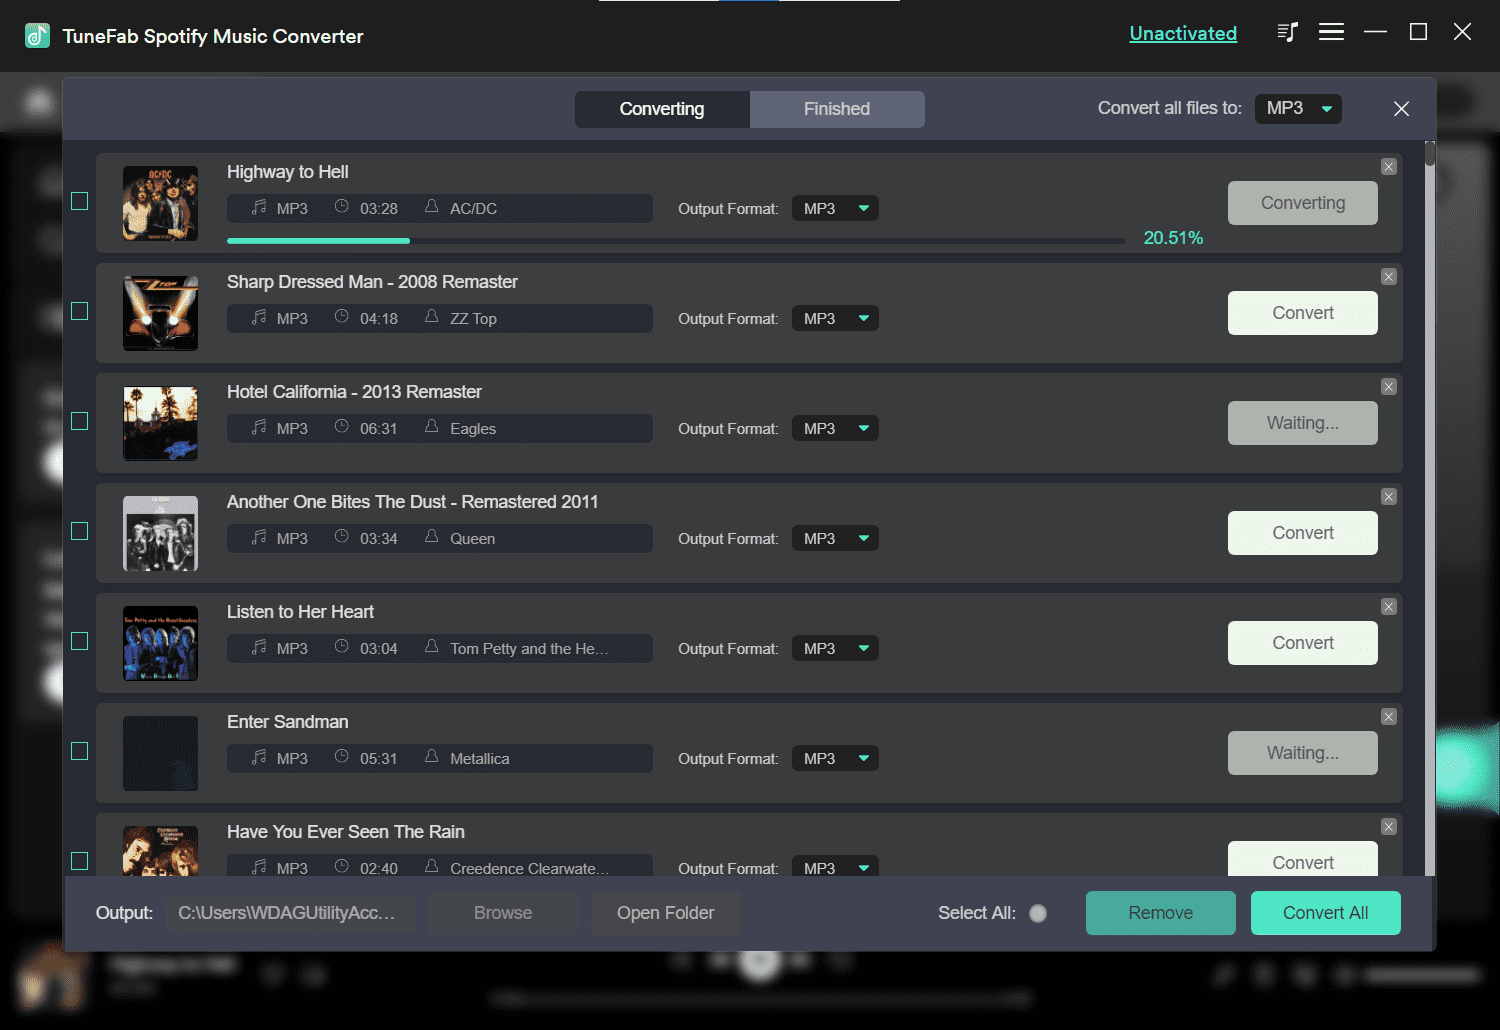1500x1030 pixels.
Task: Click the Convert All button
Action: [x=1326, y=913]
